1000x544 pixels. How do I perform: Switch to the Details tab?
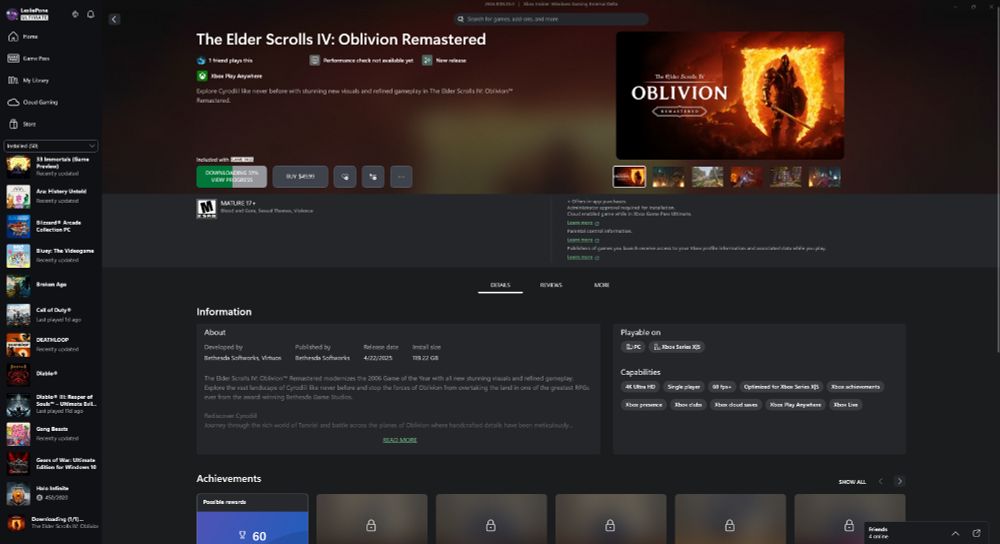click(x=500, y=285)
